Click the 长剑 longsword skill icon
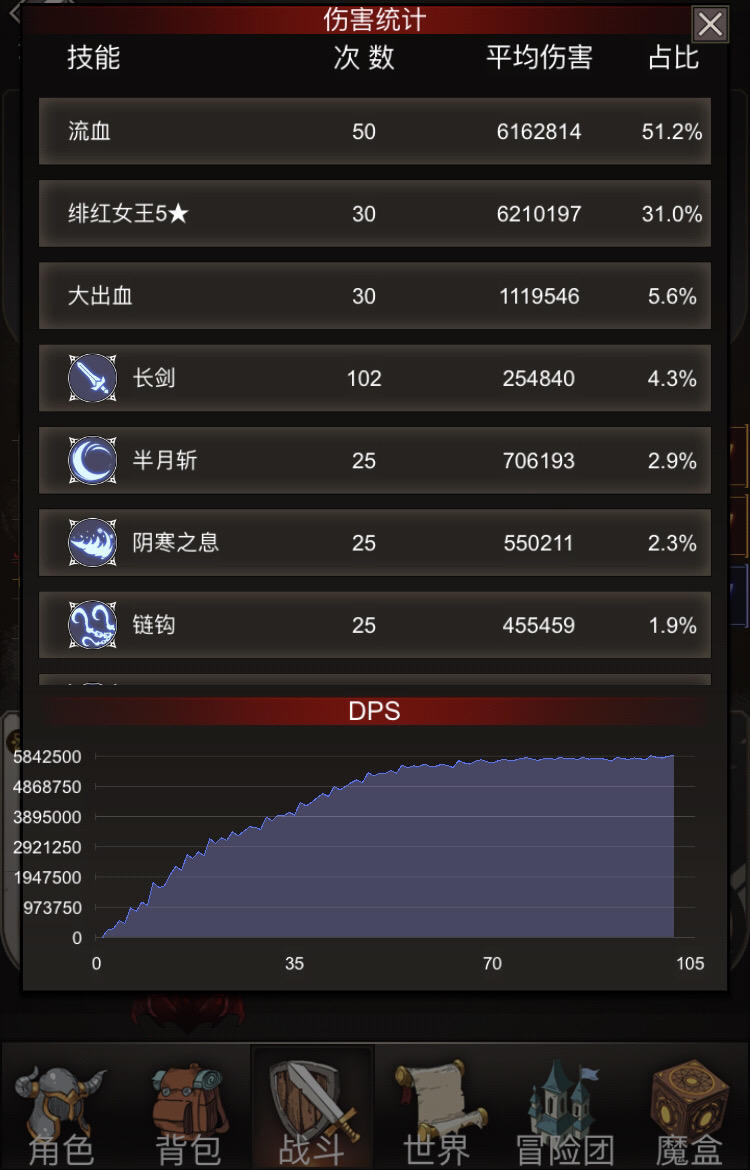 point(93,378)
